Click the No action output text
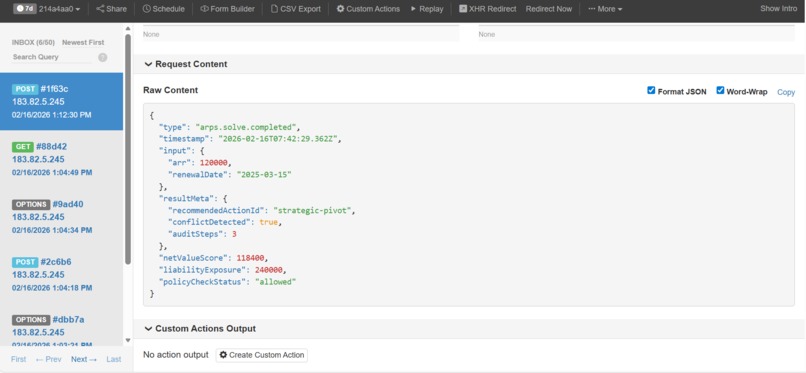Image resolution: width=806 pixels, height=373 pixels. (176, 355)
